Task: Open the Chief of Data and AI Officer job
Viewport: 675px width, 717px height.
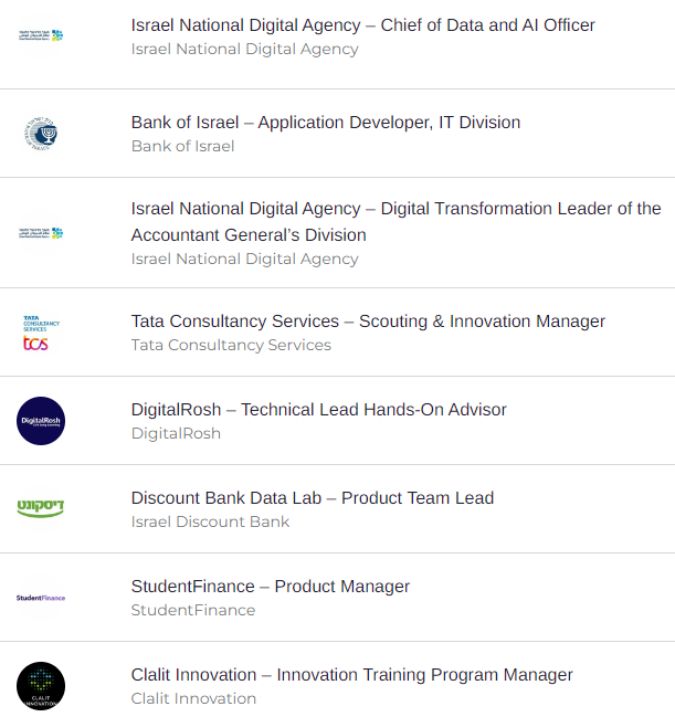Action: (363, 25)
